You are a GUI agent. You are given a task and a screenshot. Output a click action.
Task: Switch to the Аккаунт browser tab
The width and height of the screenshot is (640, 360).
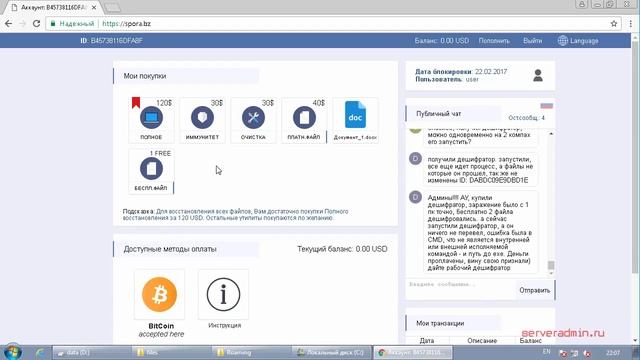[x=53, y=7]
